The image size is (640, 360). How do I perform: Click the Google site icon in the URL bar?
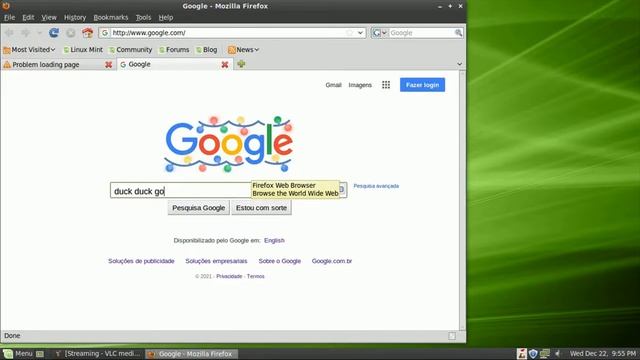click(x=105, y=33)
